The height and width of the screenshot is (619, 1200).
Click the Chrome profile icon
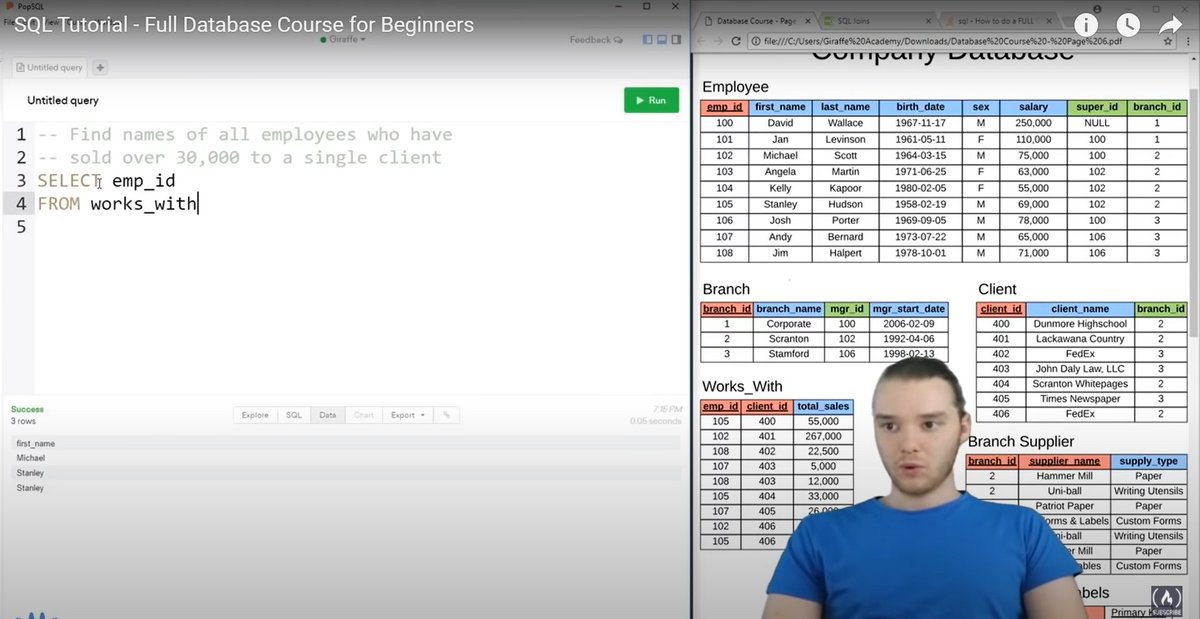[x=1098, y=8]
